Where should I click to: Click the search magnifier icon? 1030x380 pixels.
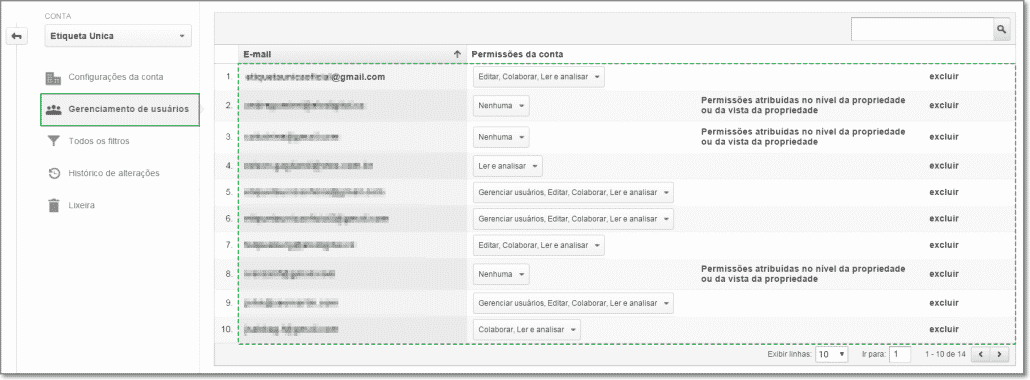pyautogui.click(x=1001, y=29)
